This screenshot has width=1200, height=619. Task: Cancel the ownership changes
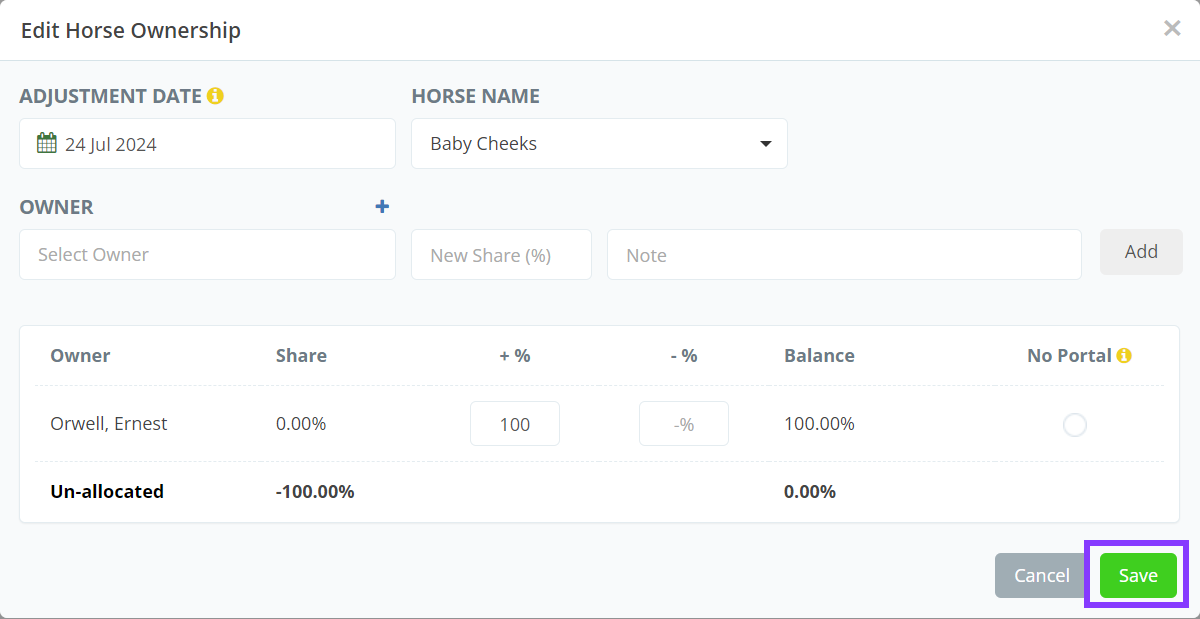[x=1041, y=575]
